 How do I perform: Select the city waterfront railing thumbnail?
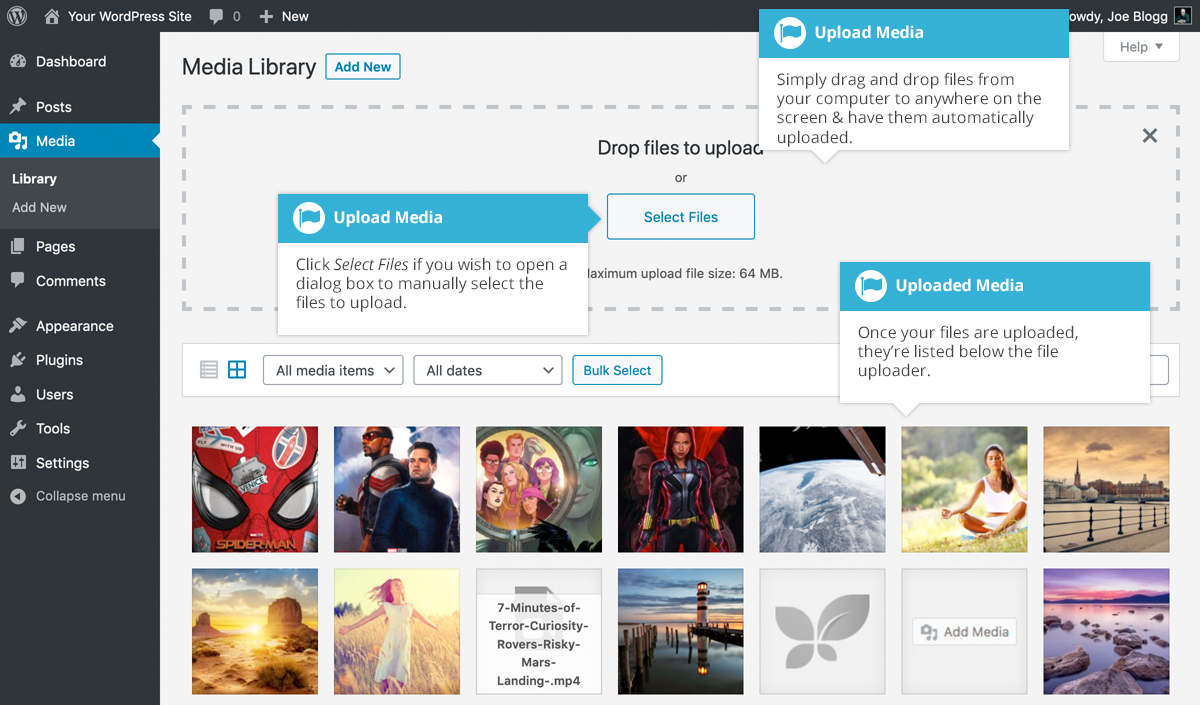tap(1107, 489)
